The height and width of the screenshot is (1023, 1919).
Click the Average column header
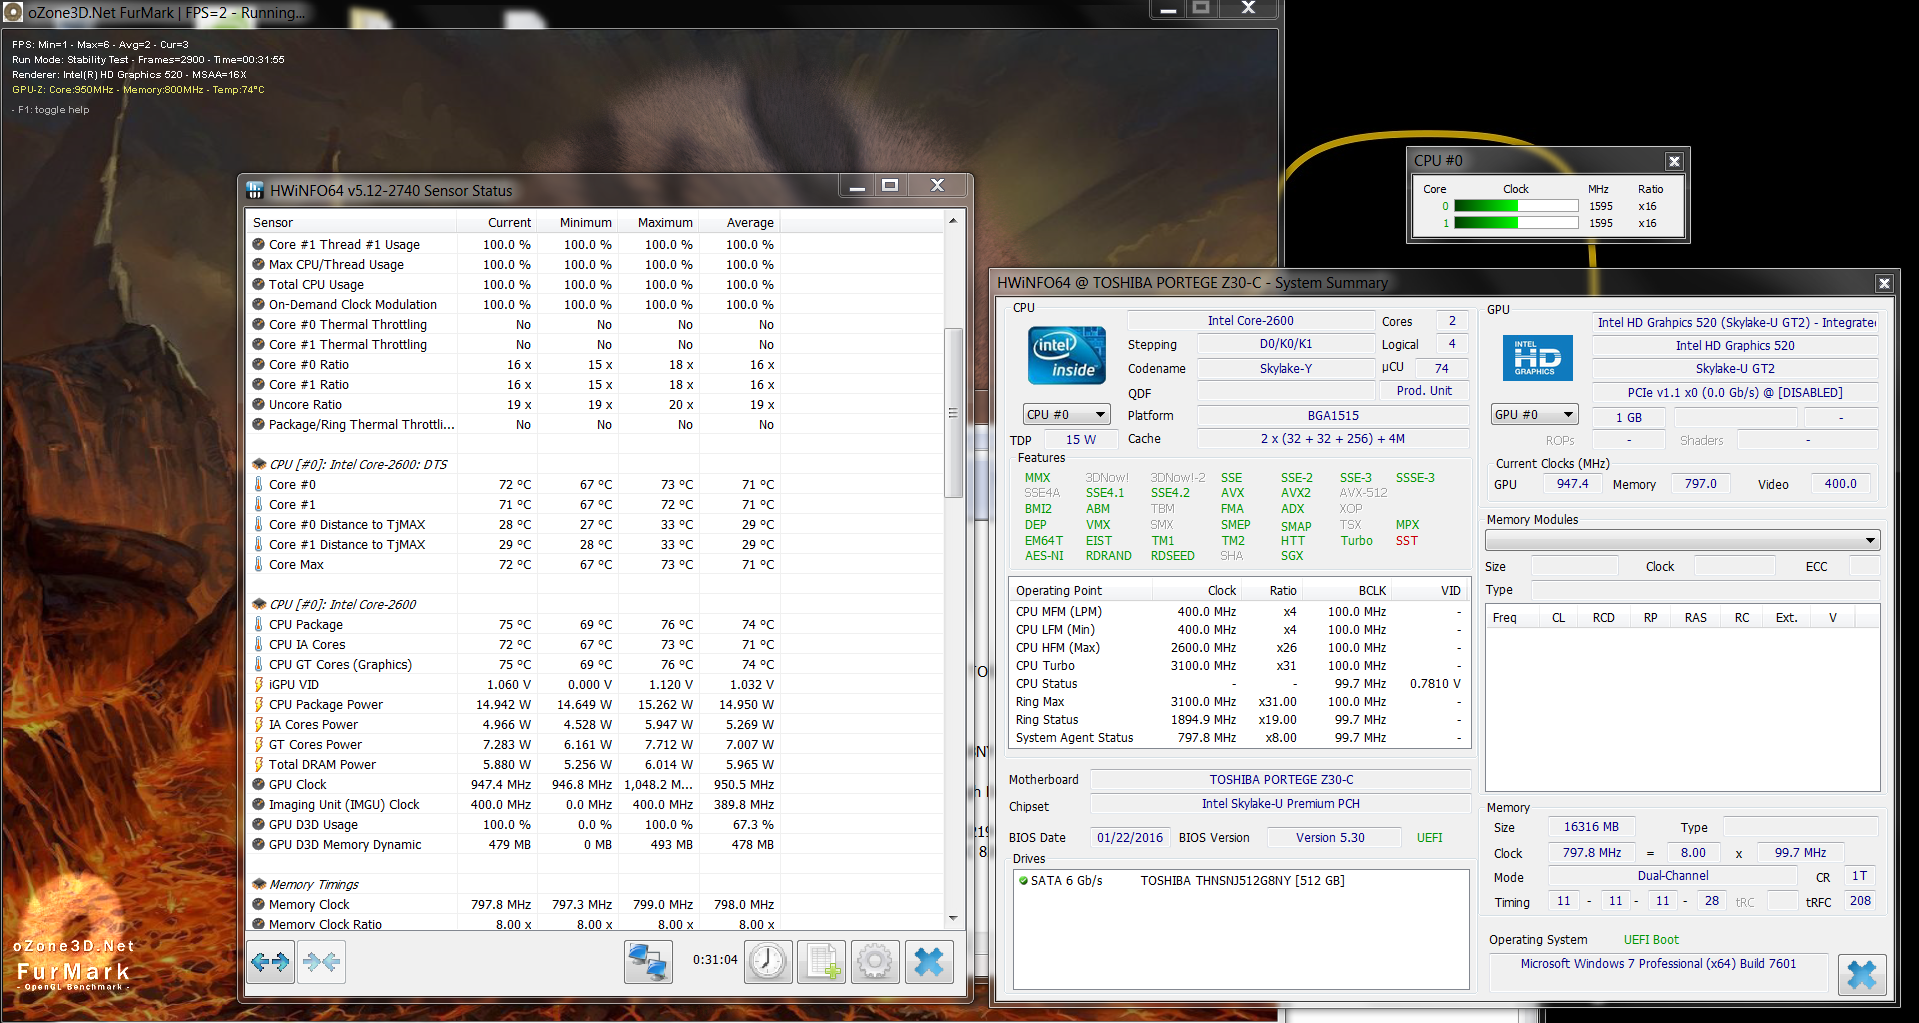click(x=739, y=223)
